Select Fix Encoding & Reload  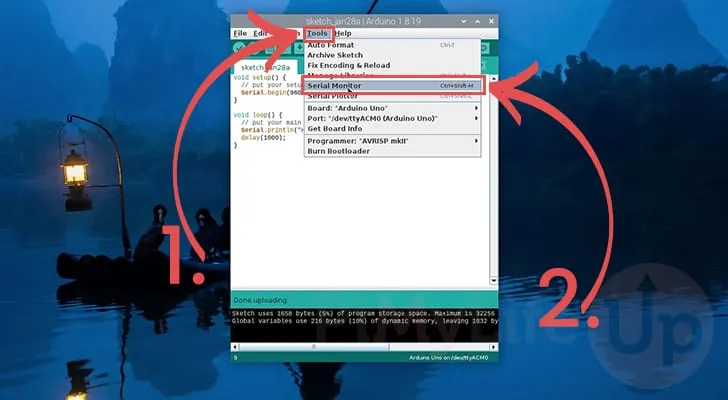(392, 65)
